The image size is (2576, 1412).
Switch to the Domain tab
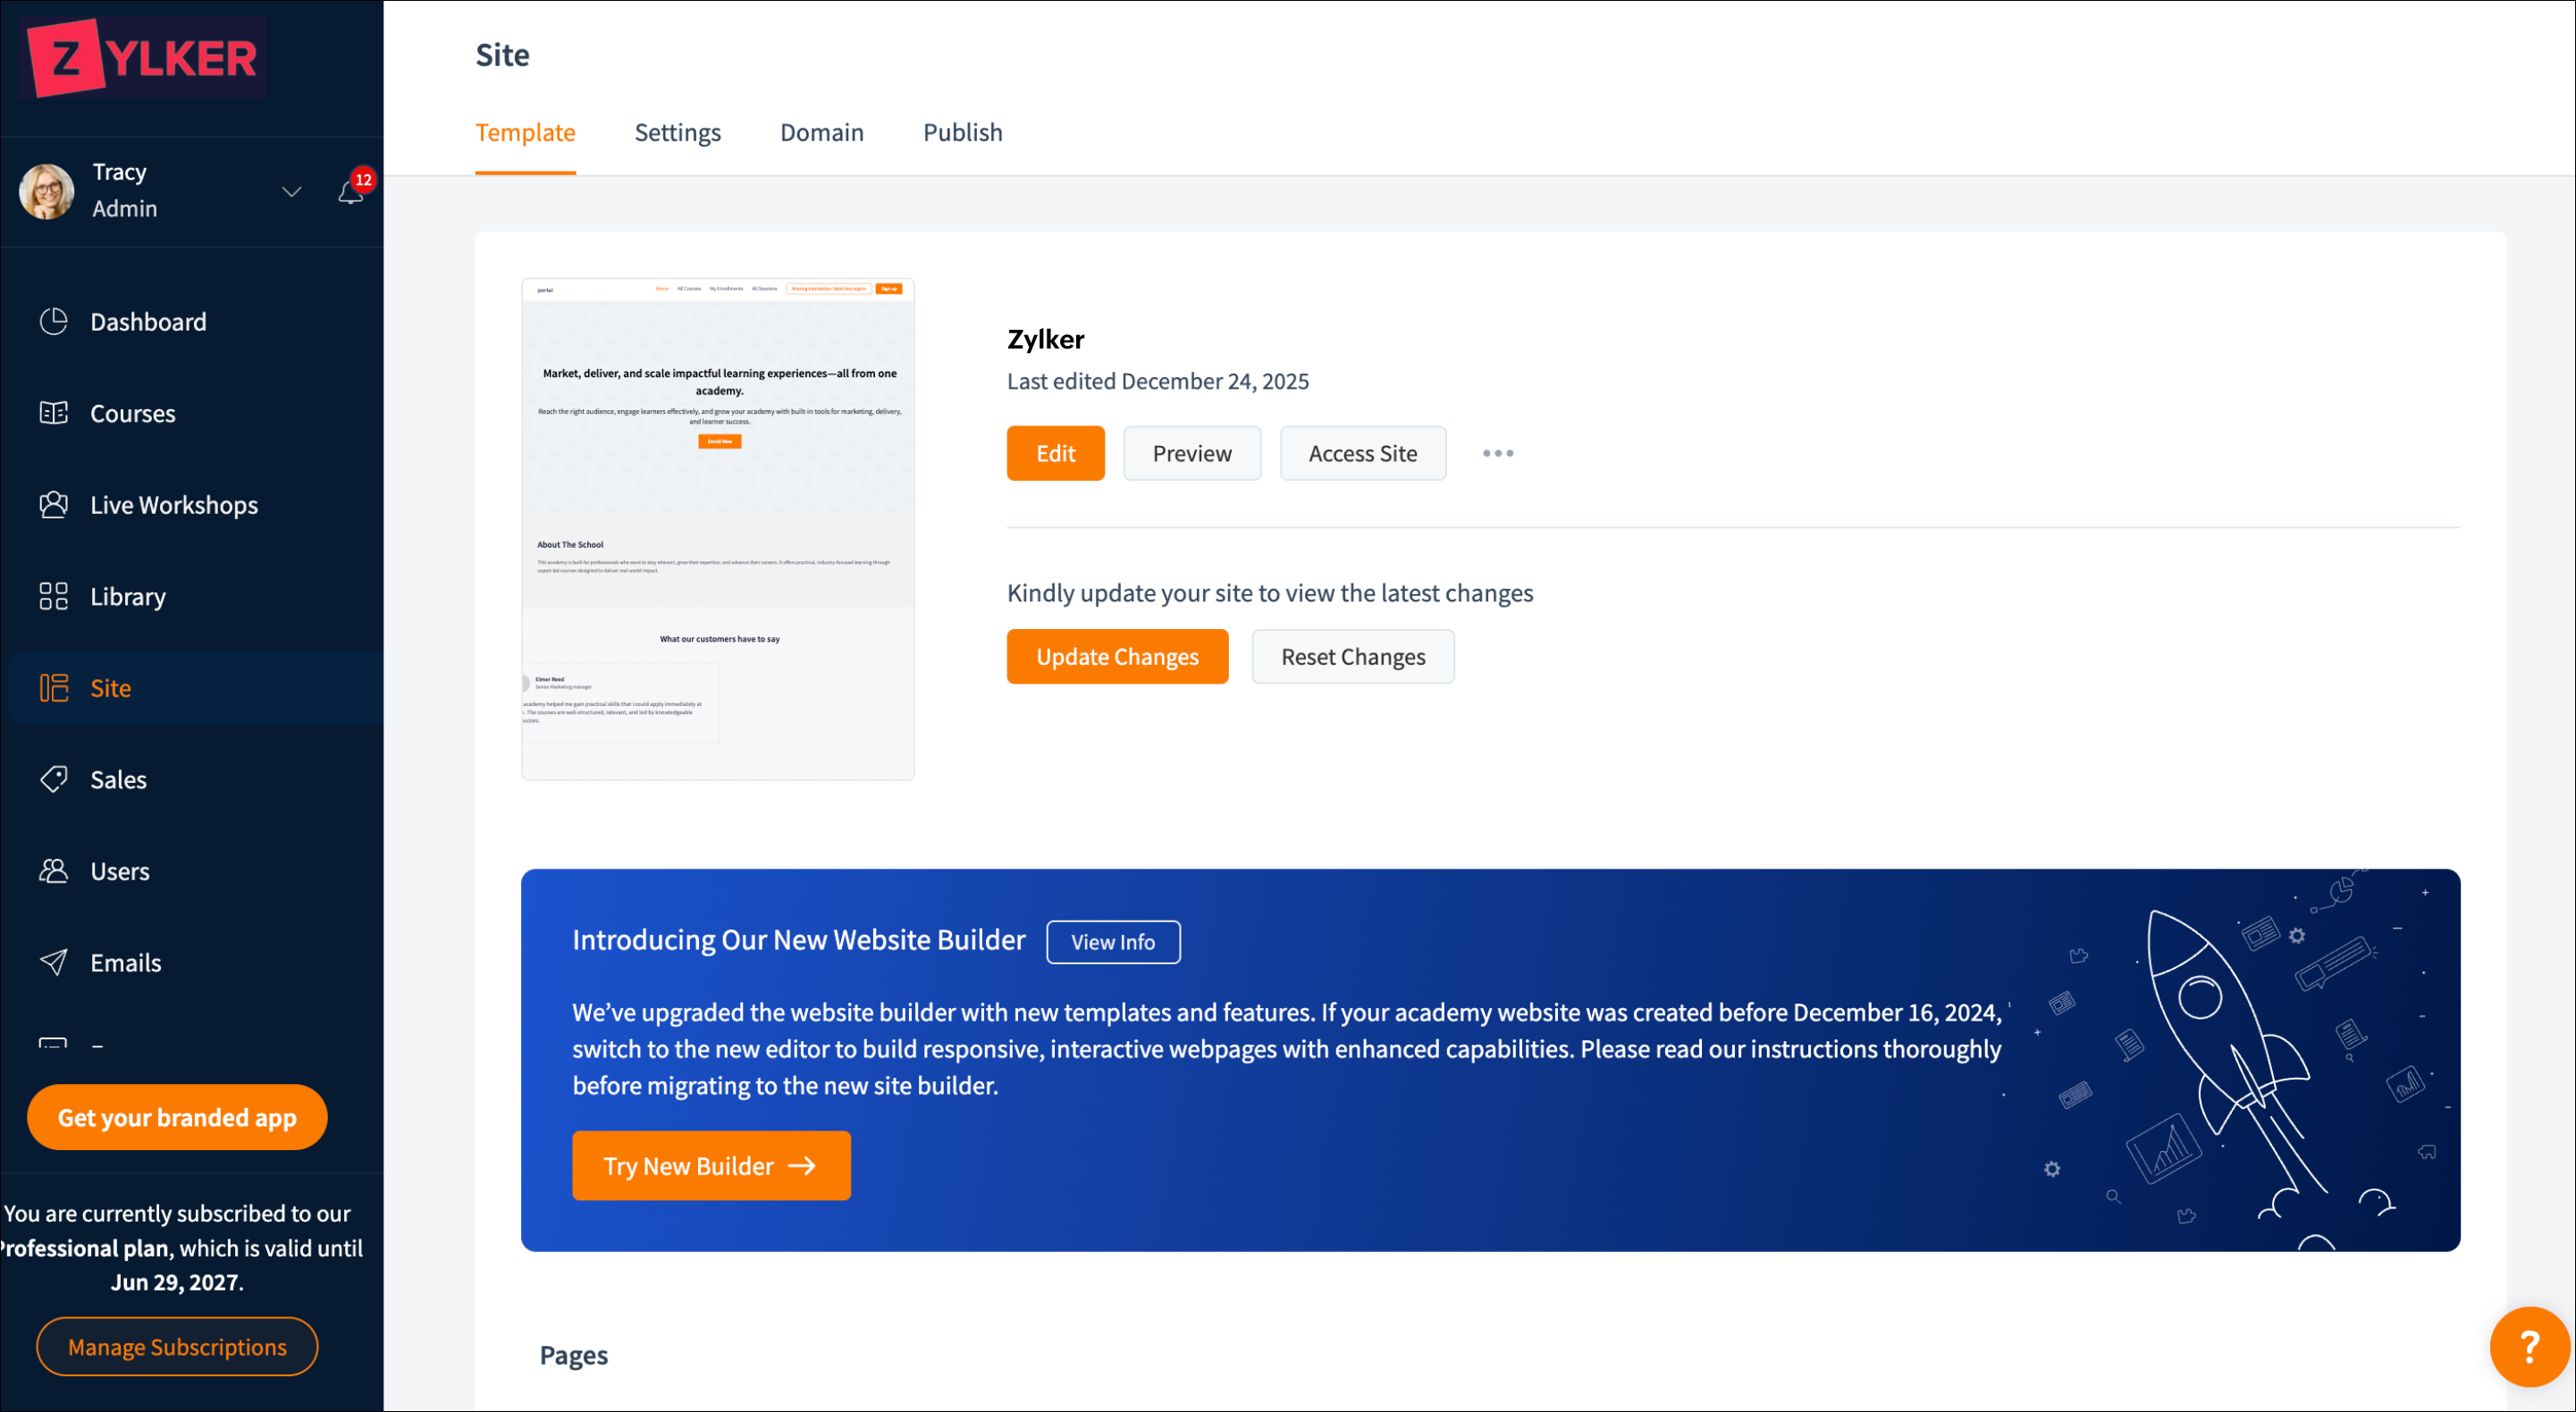pyautogui.click(x=821, y=132)
